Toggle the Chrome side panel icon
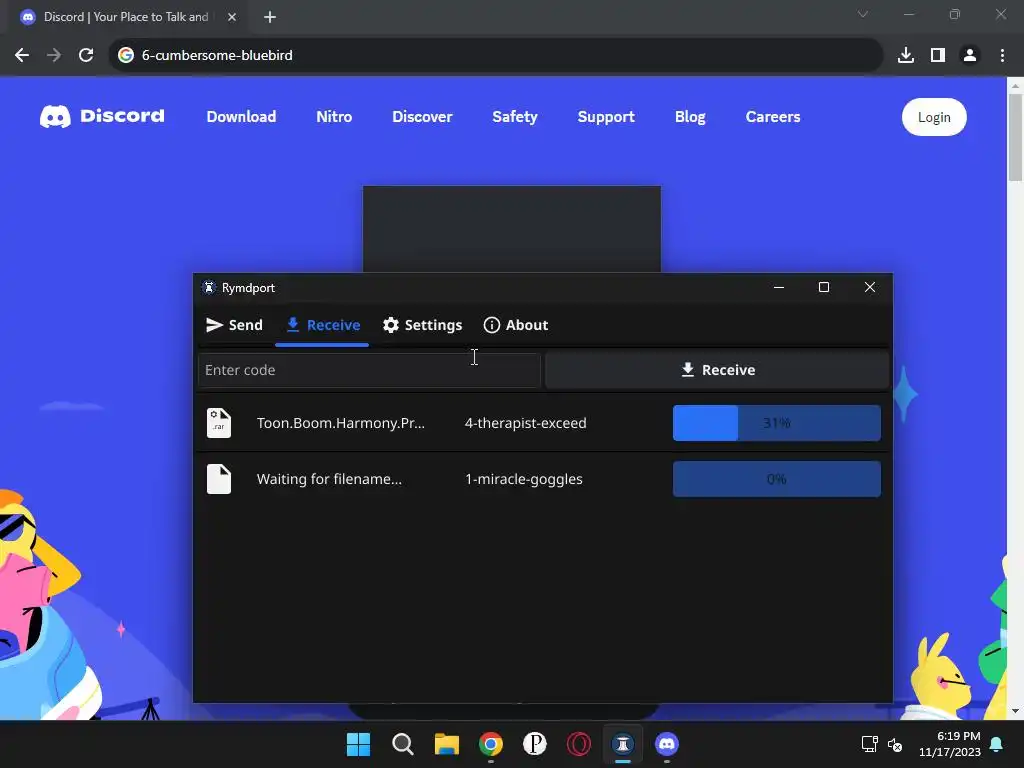1024x768 pixels. click(x=938, y=55)
